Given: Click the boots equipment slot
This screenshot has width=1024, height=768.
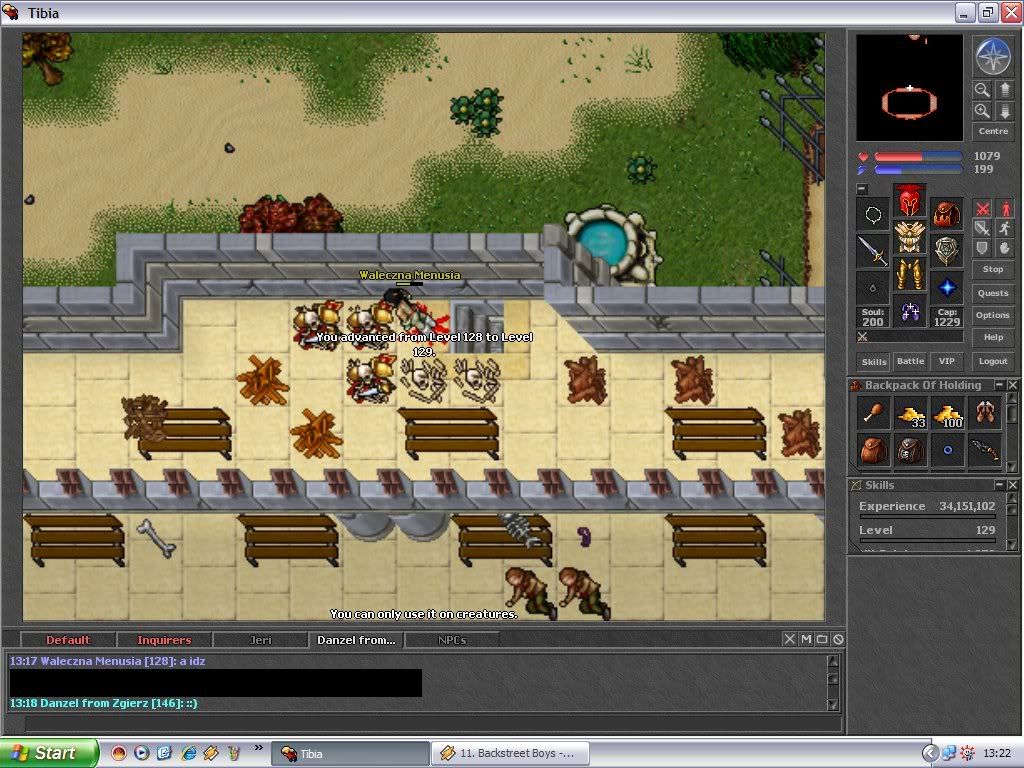Looking at the screenshot, I should (910, 311).
